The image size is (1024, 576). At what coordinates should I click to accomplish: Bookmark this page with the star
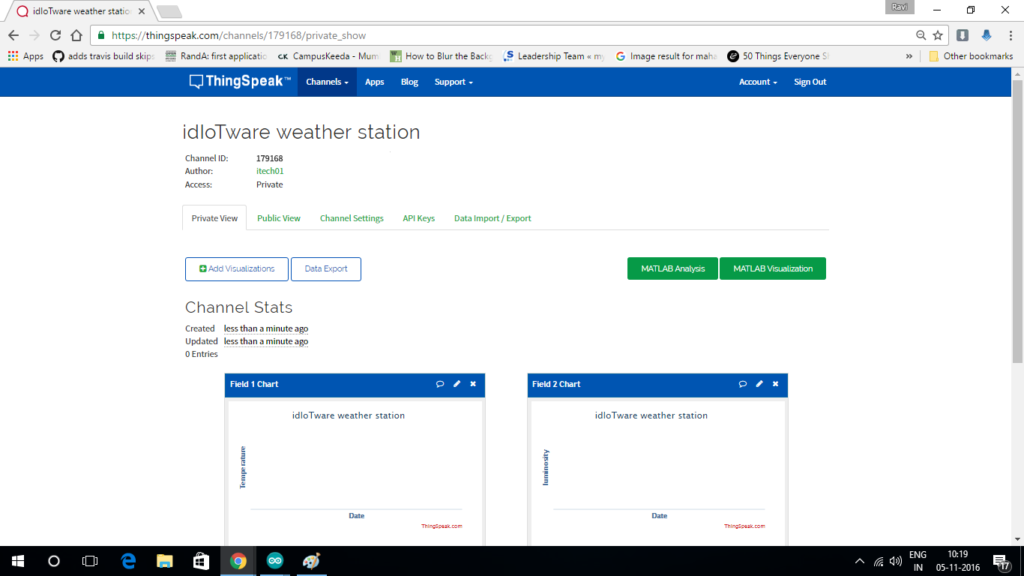point(938,35)
